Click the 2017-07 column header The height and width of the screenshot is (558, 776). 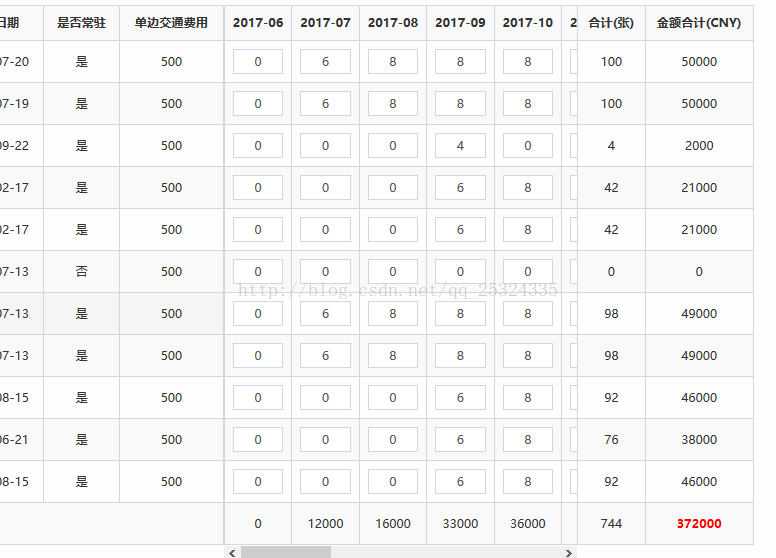coord(325,23)
